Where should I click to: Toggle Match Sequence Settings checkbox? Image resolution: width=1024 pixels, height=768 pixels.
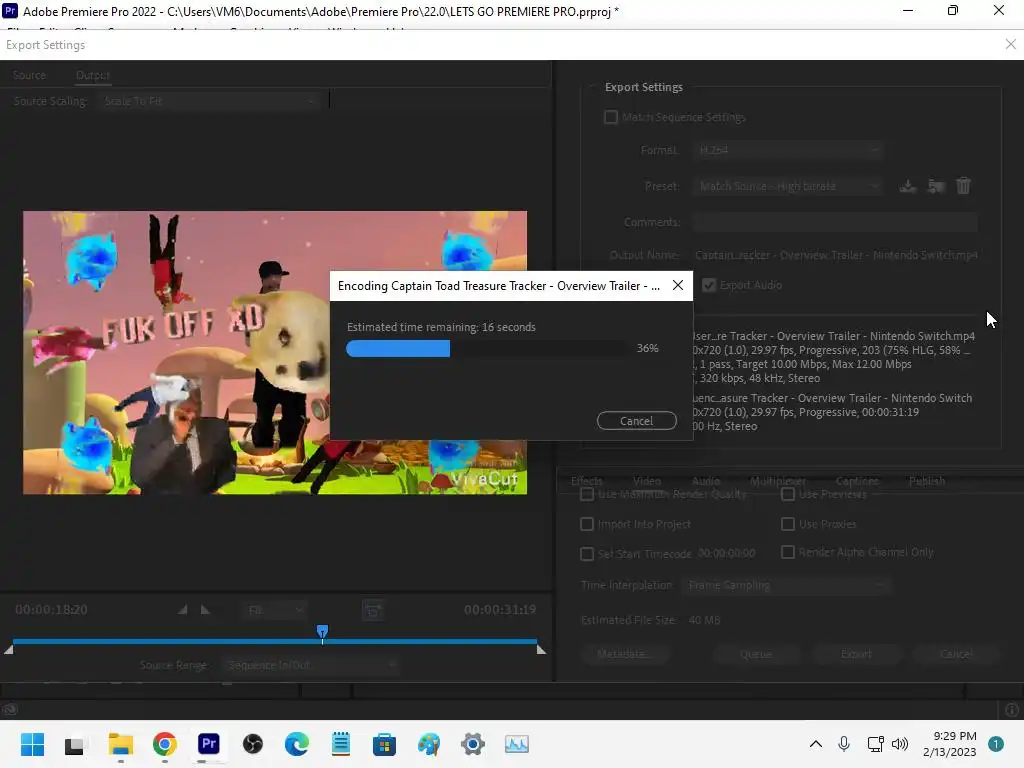pos(611,117)
